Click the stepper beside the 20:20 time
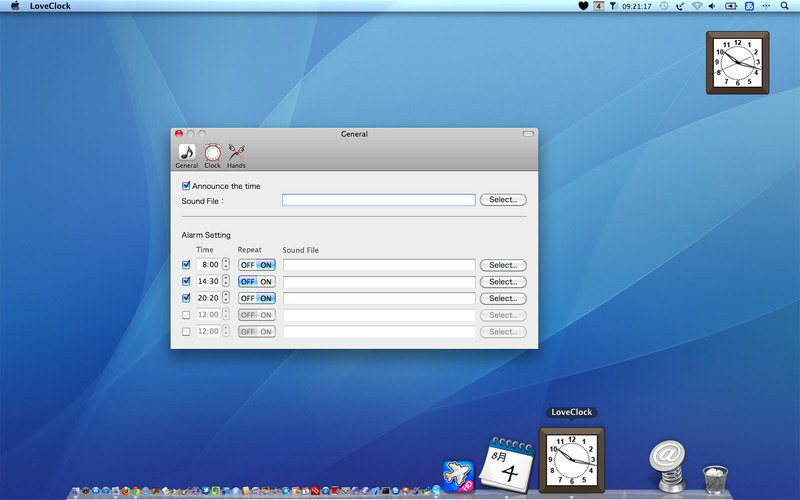Viewport: 800px width, 500px height. 226,297
